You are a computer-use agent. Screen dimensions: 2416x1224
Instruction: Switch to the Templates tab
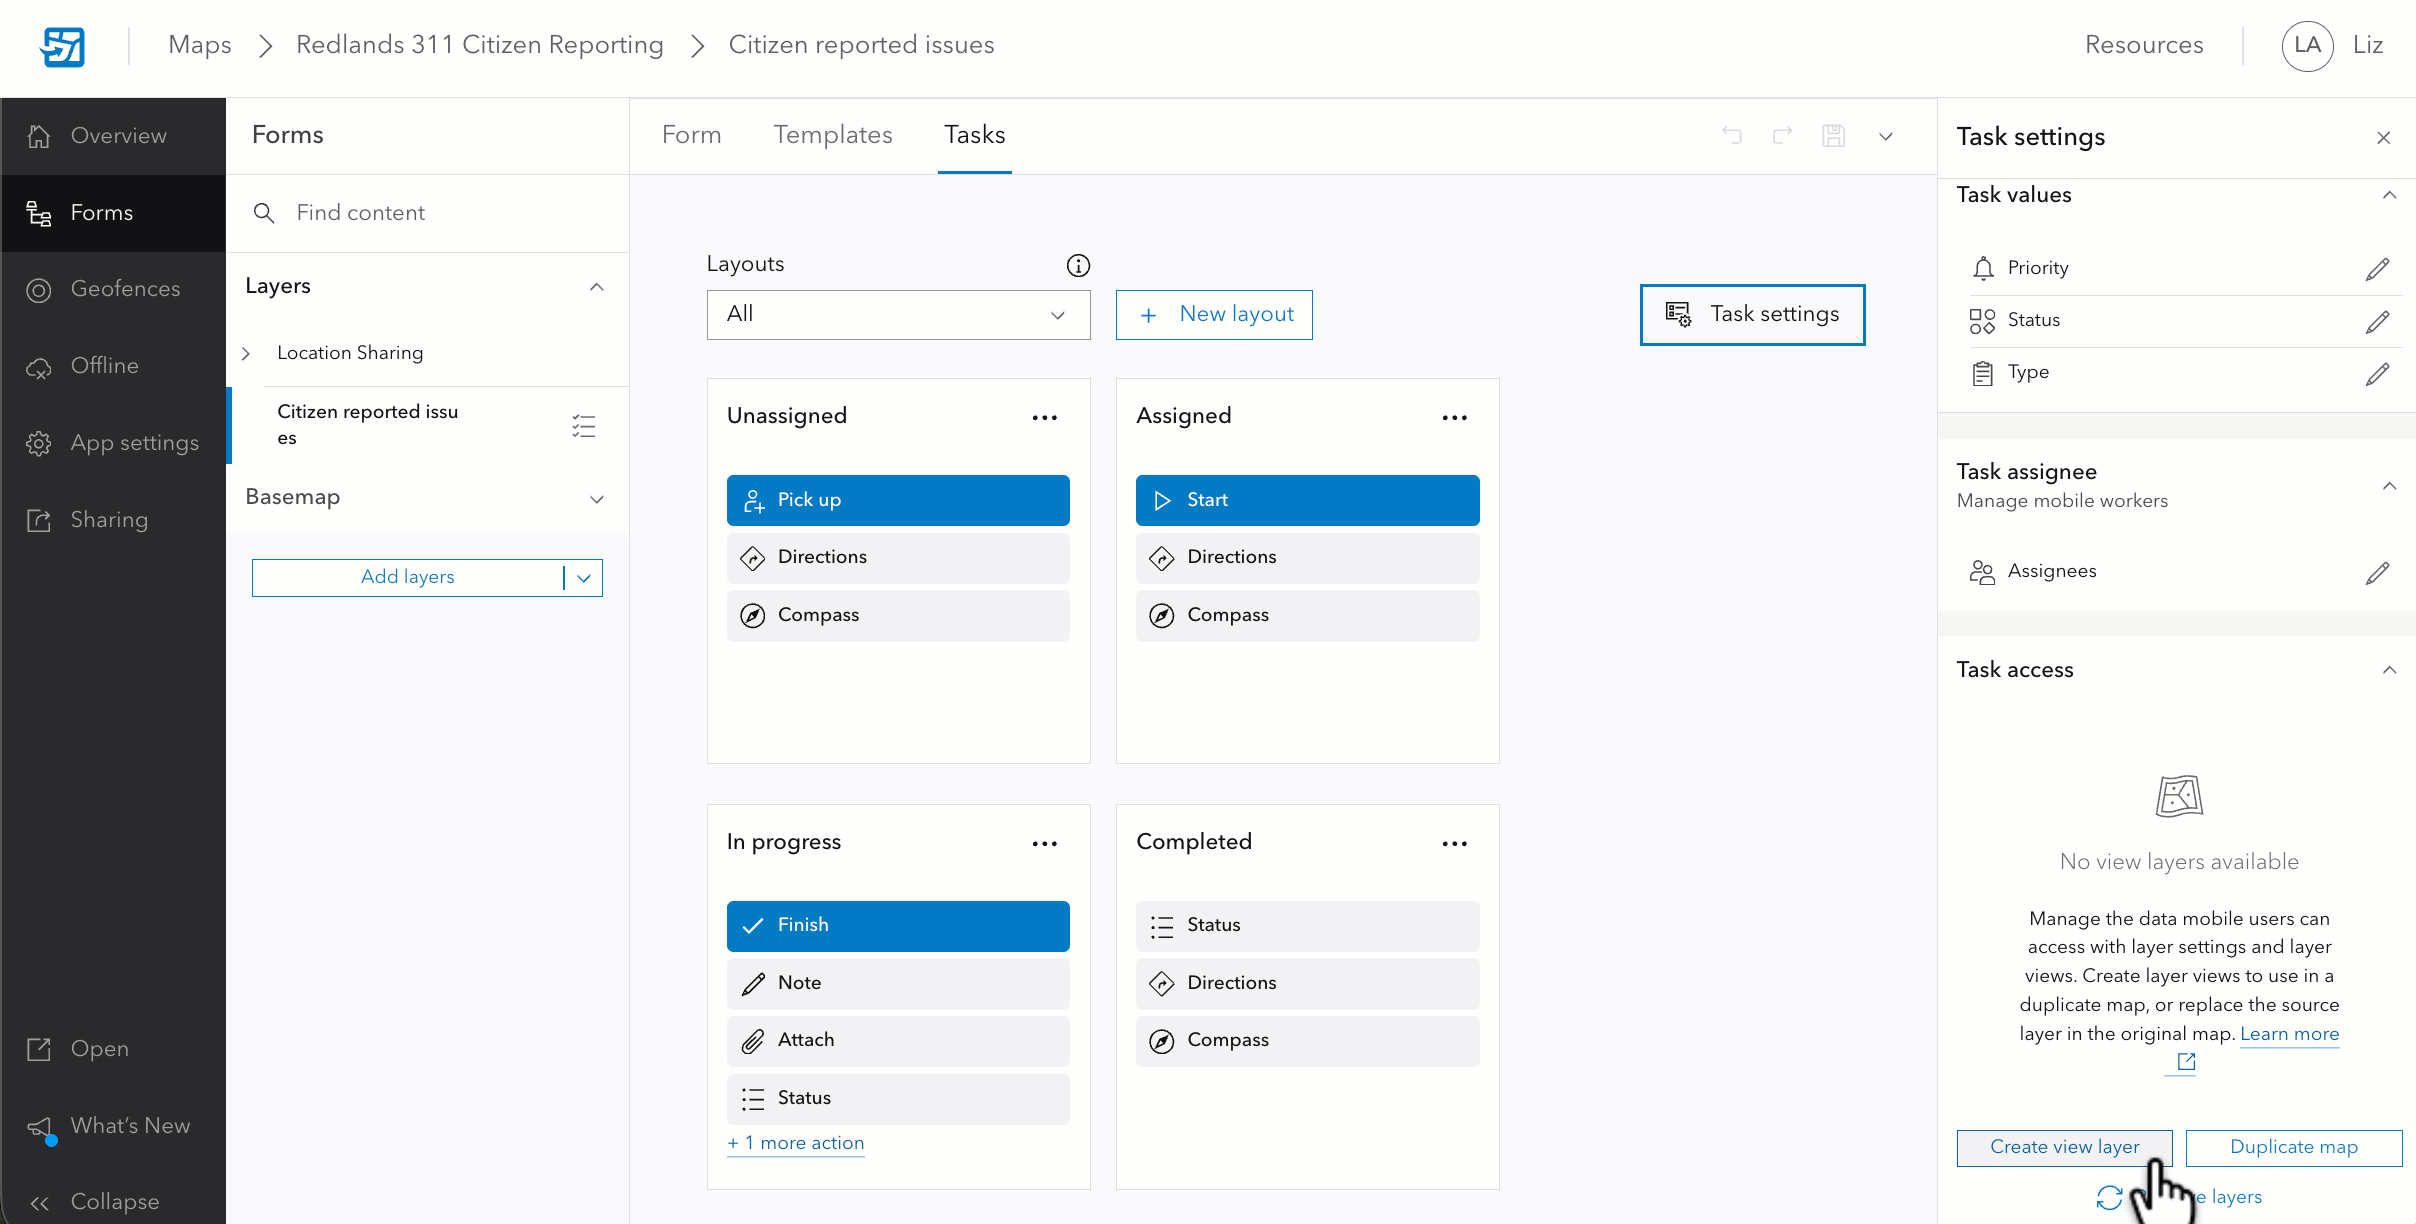(832, 135)
